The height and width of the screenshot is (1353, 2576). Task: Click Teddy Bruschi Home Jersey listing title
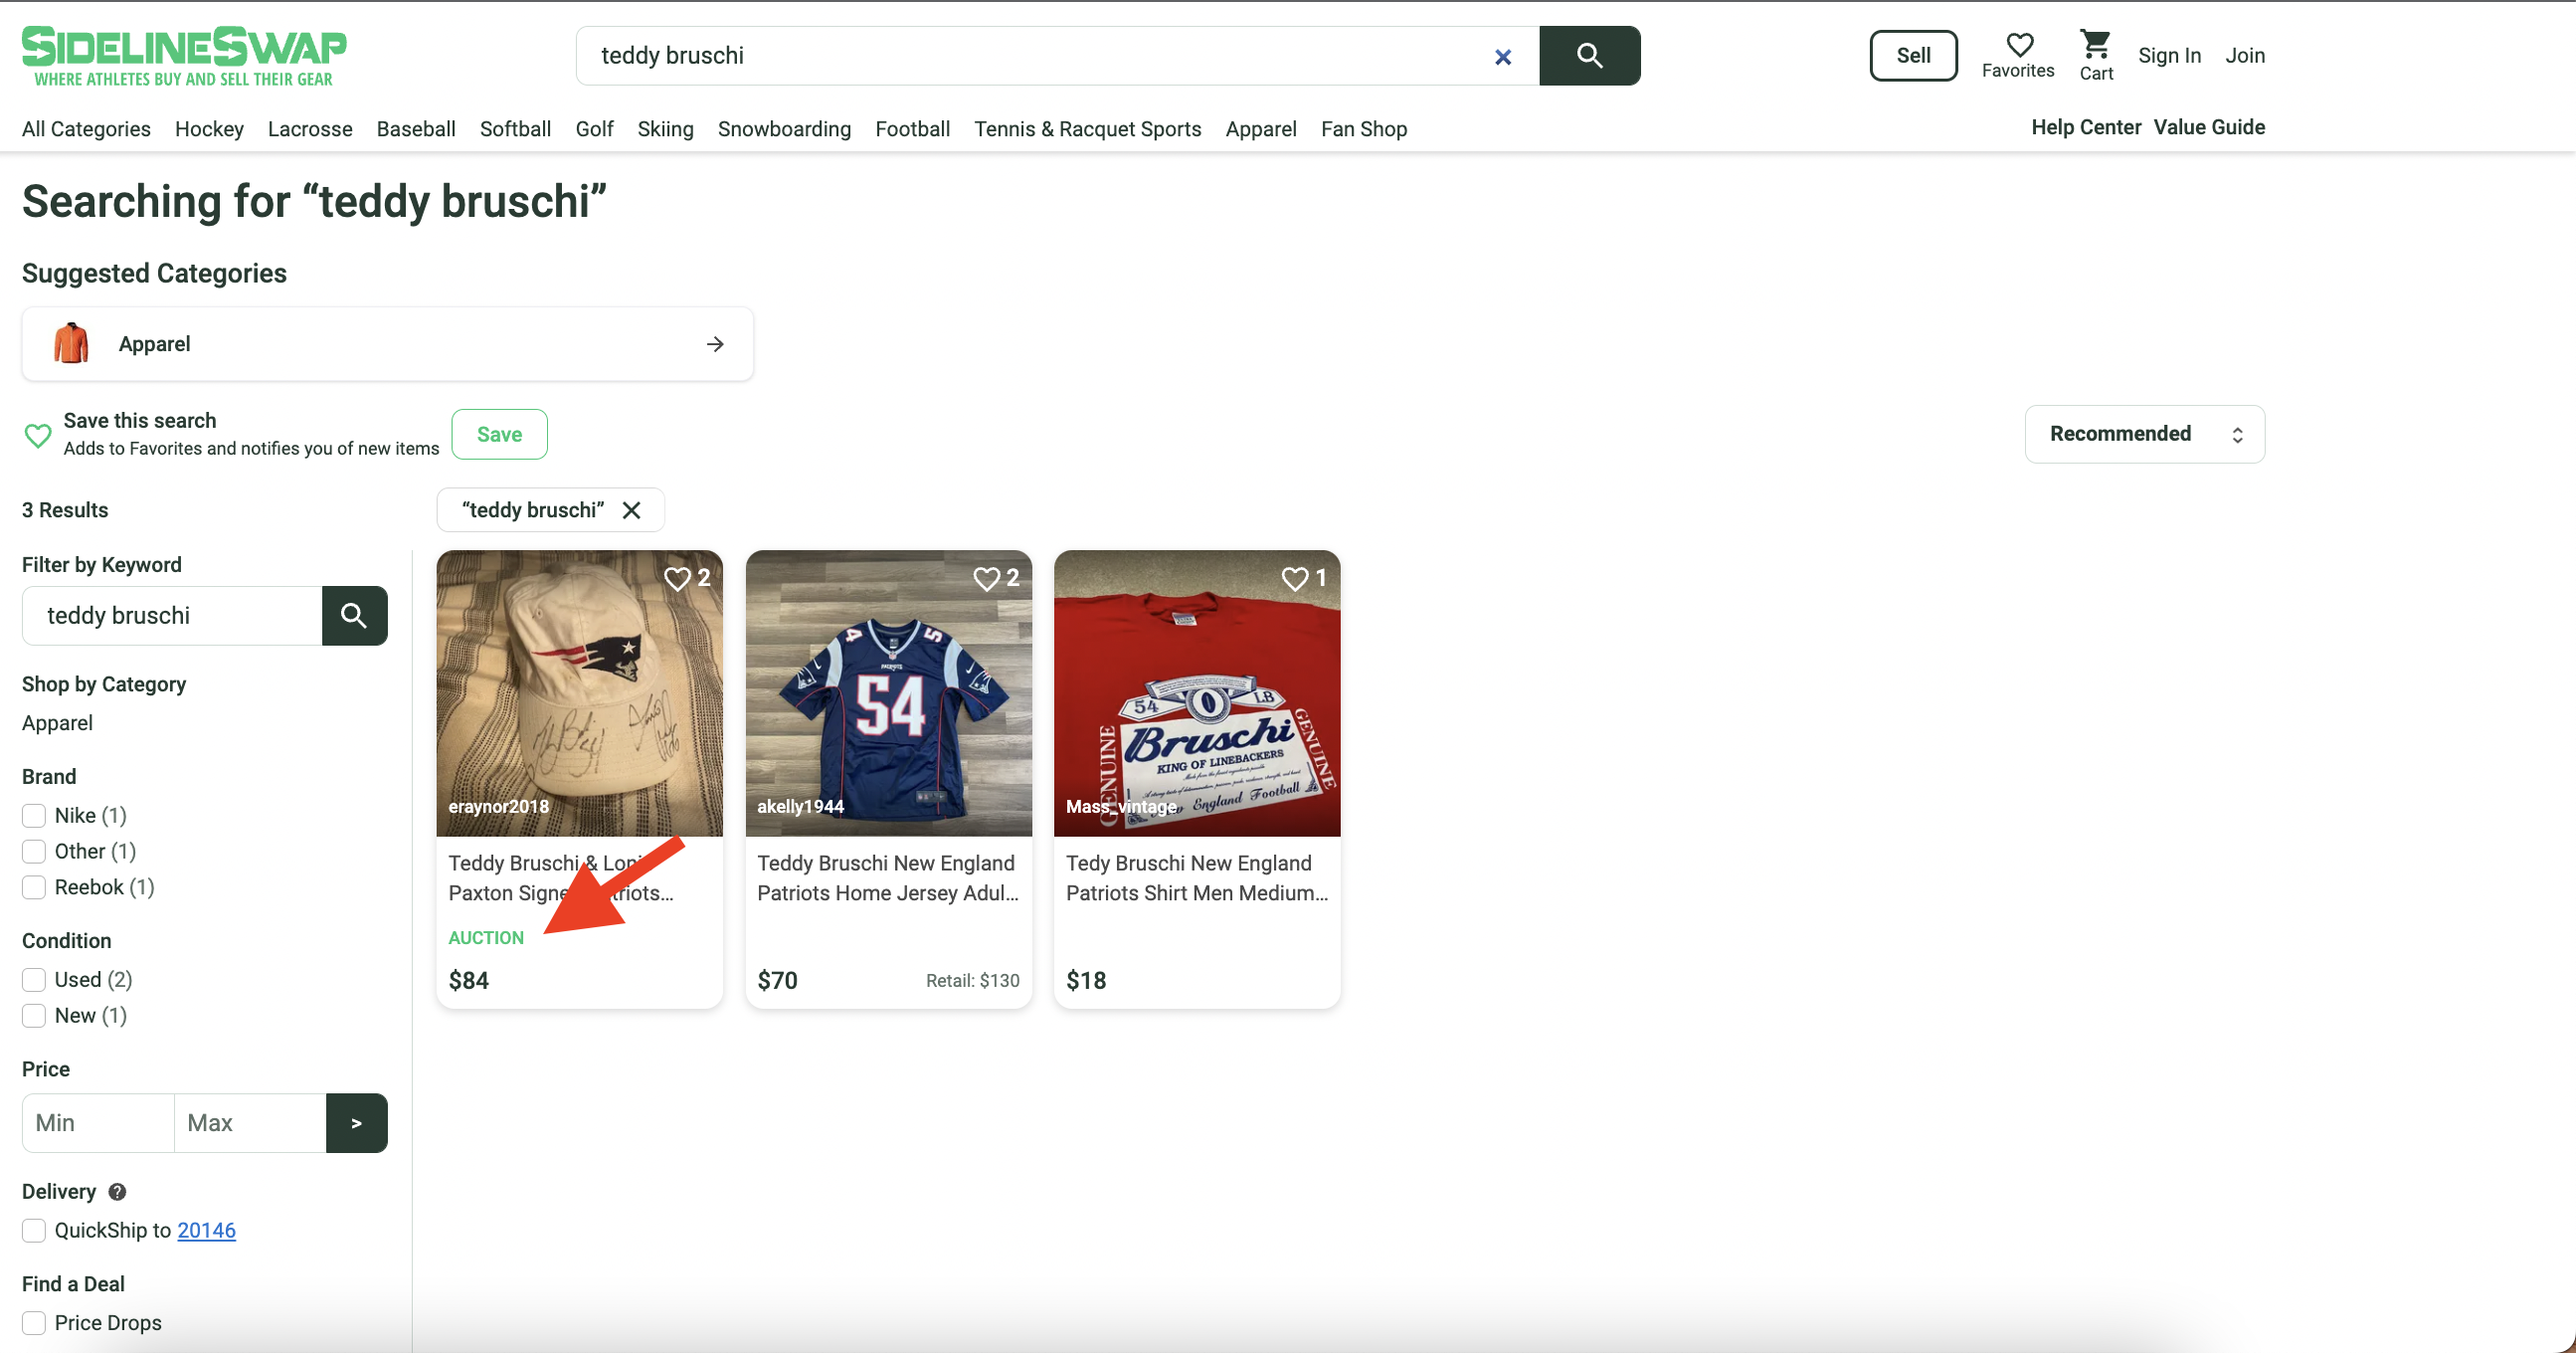[888, 878]
